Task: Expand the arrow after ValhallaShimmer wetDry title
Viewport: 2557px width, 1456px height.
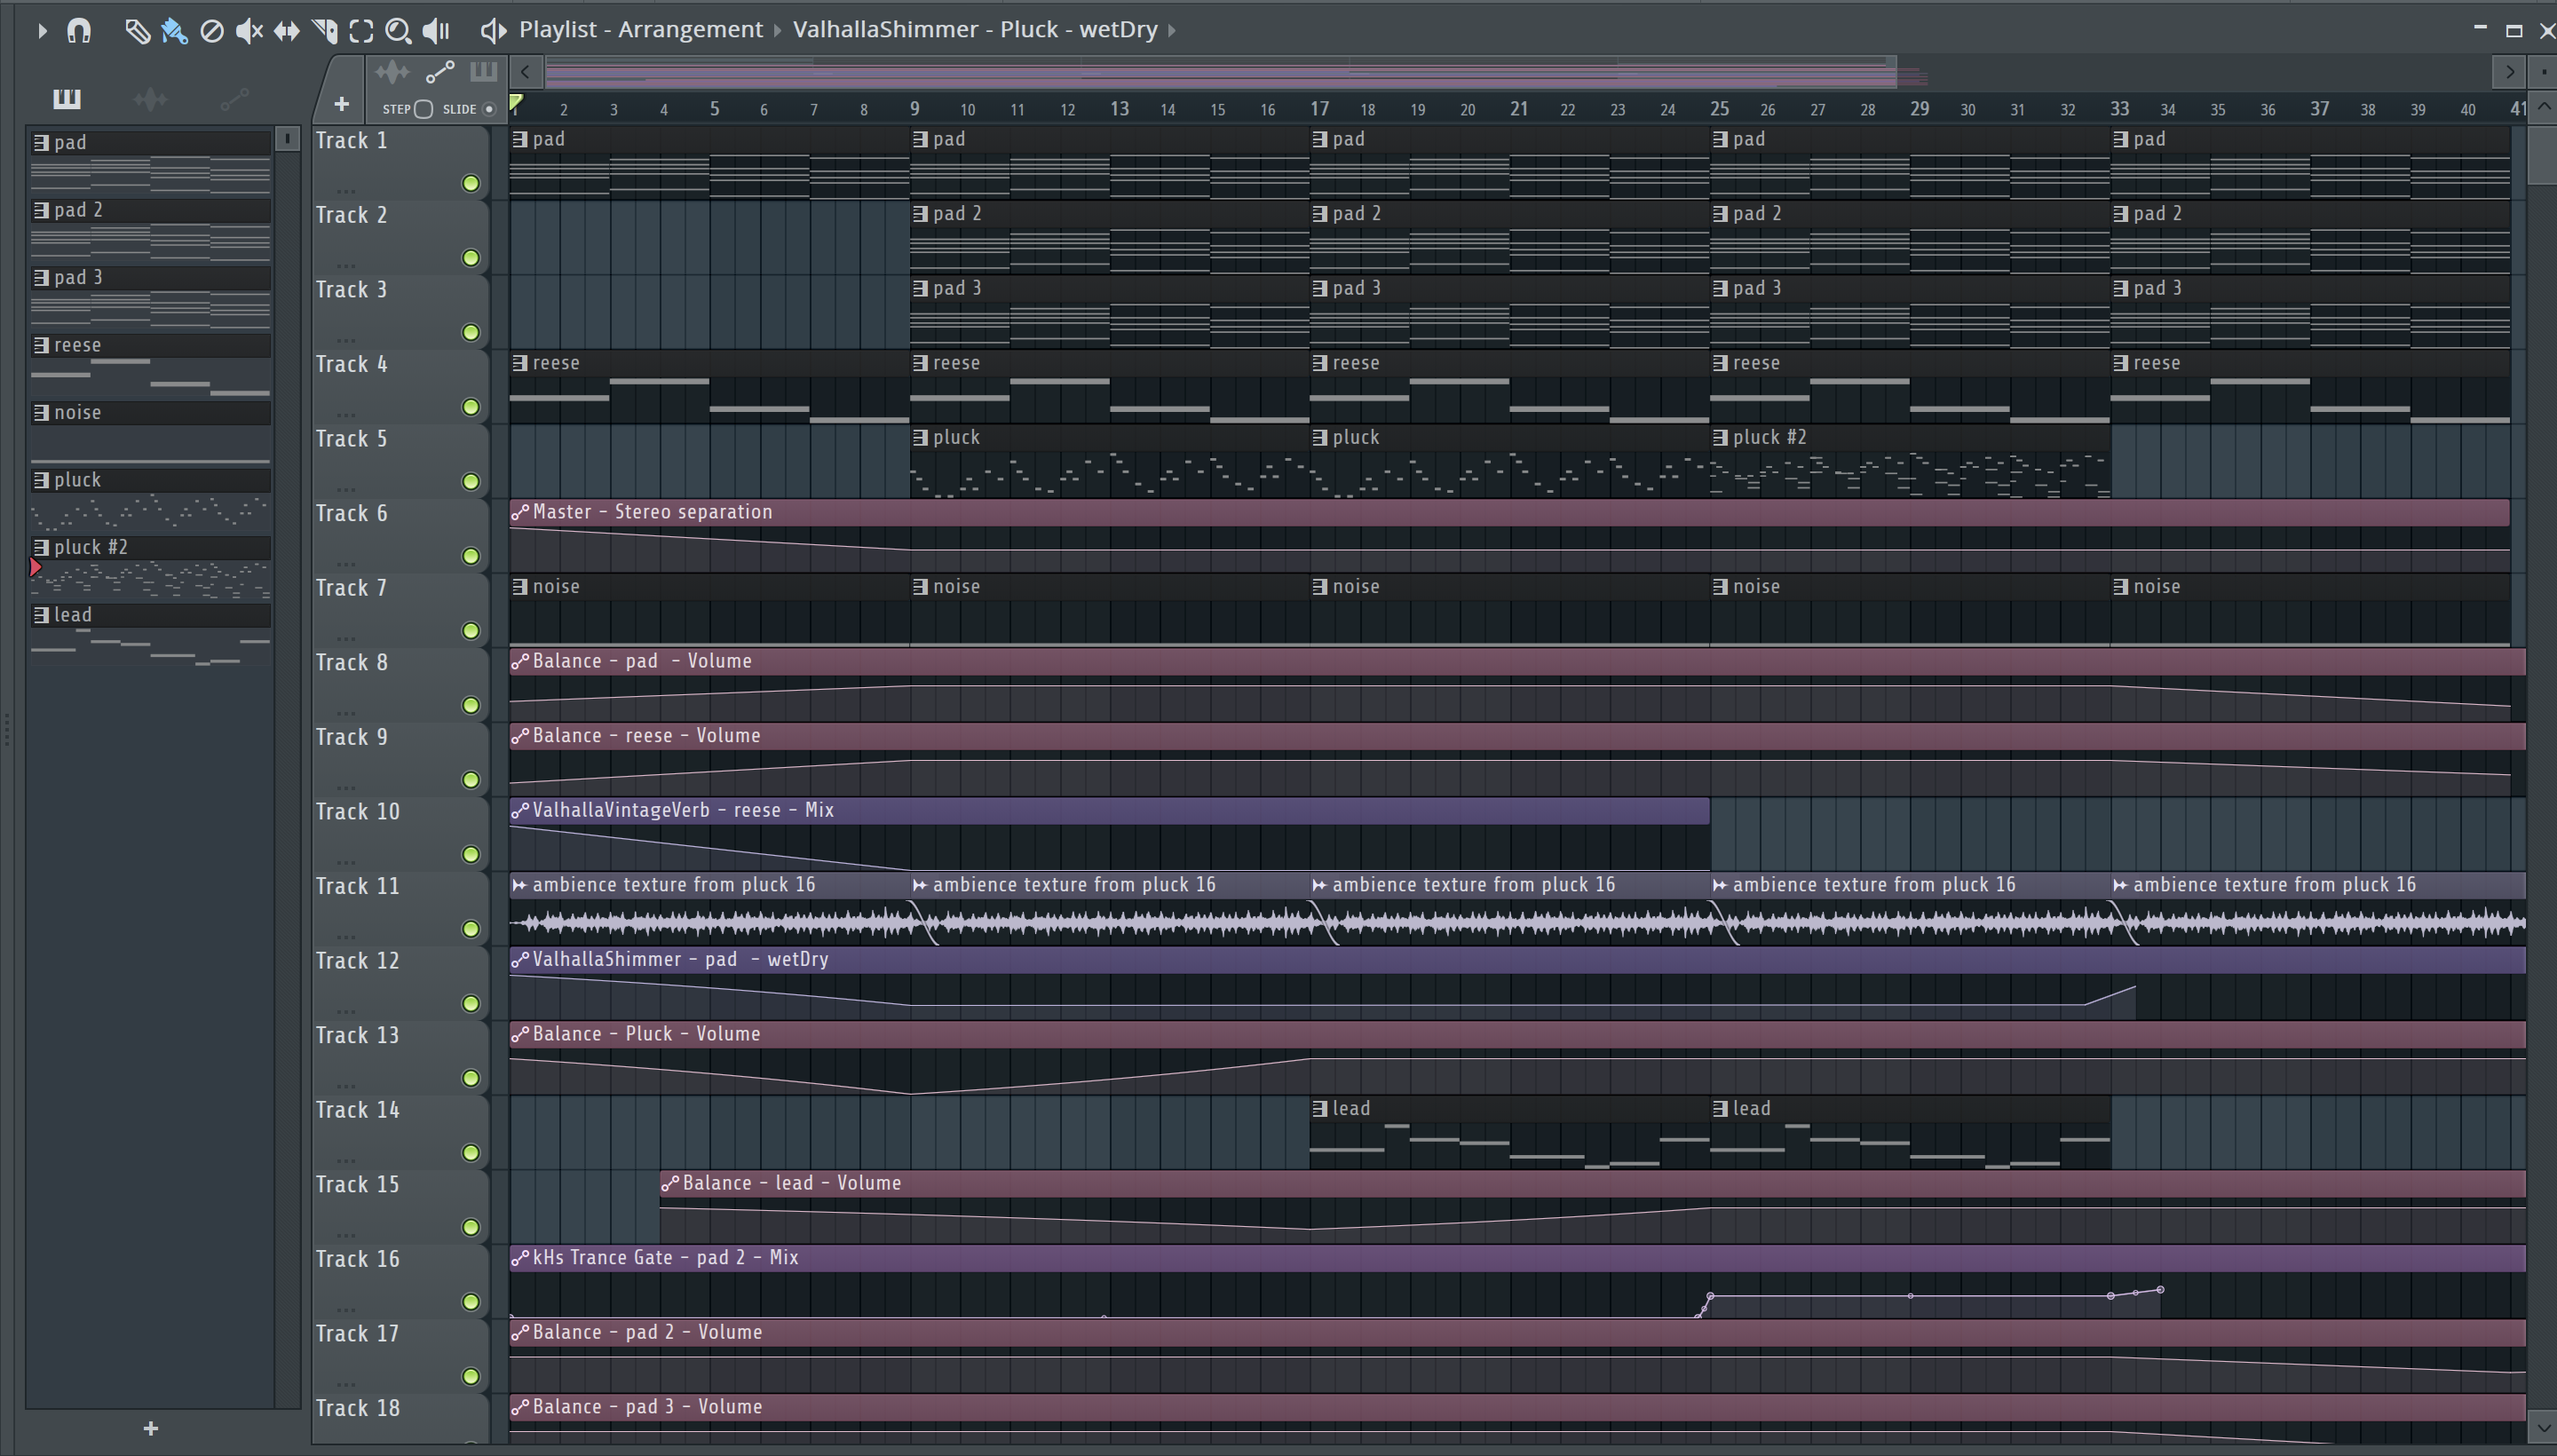Action: 1172,31
